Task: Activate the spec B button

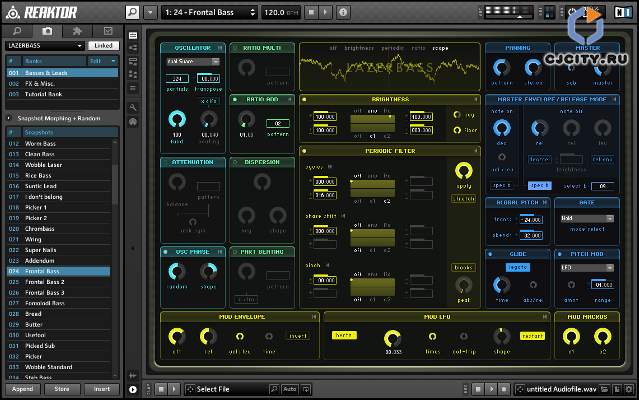Action: click(x=540, y=185)
